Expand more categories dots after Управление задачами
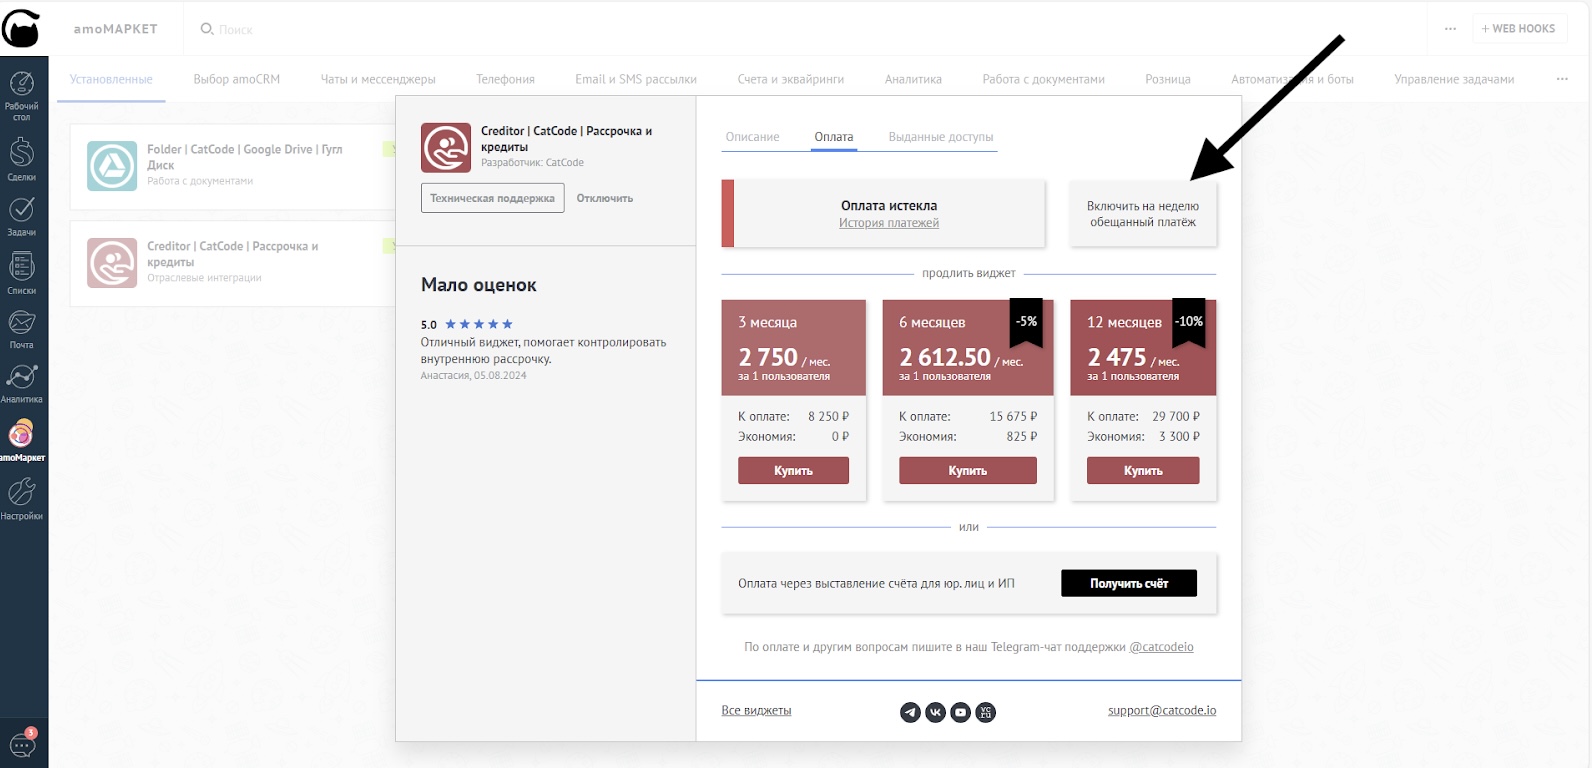 pos(1562,79)
